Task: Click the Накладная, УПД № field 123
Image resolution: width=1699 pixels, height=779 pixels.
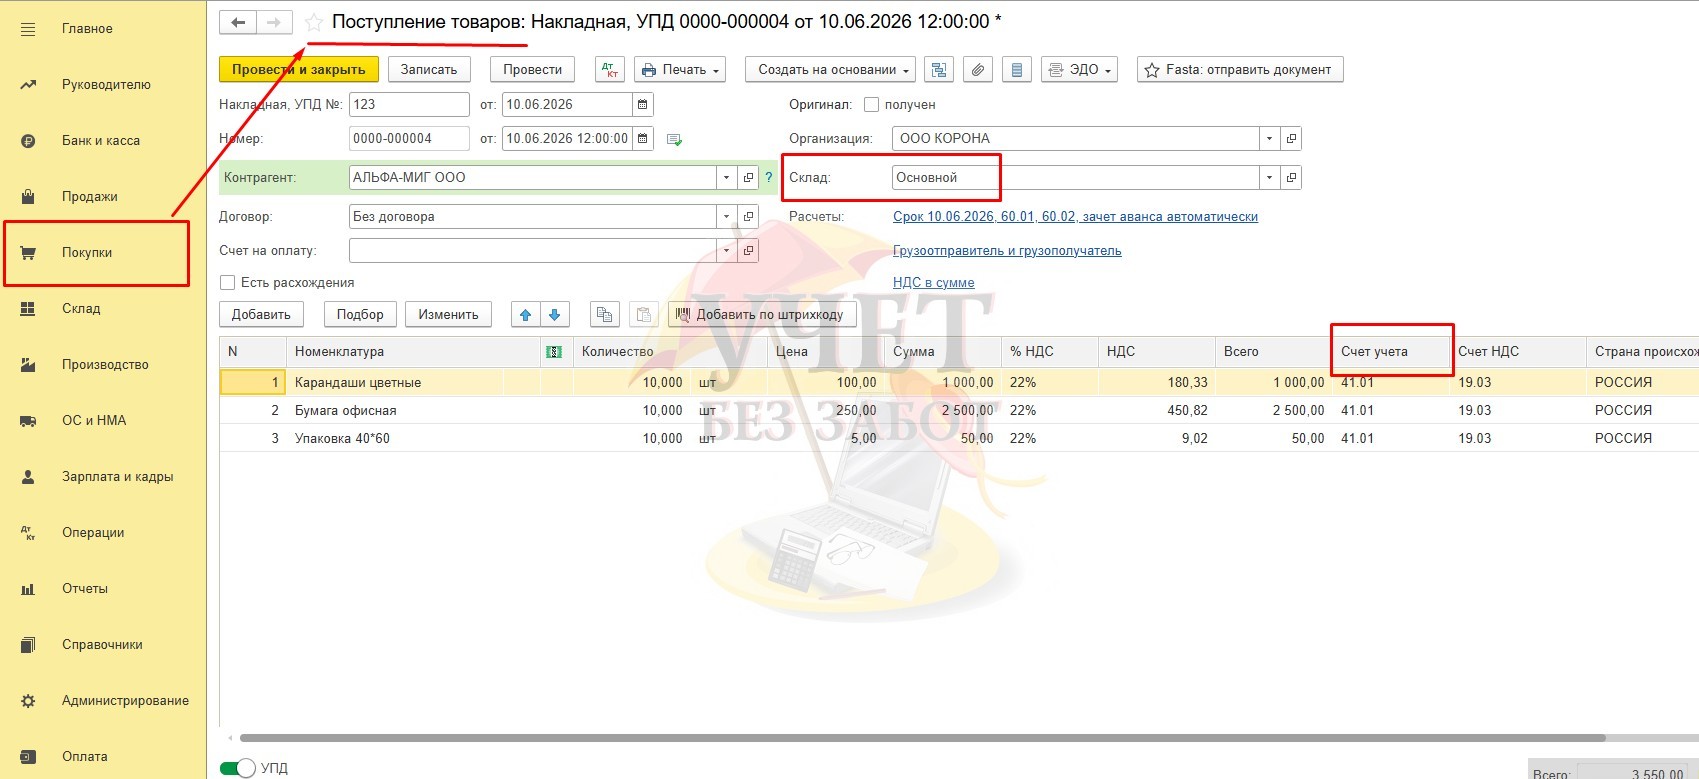Action: [409, 104]
